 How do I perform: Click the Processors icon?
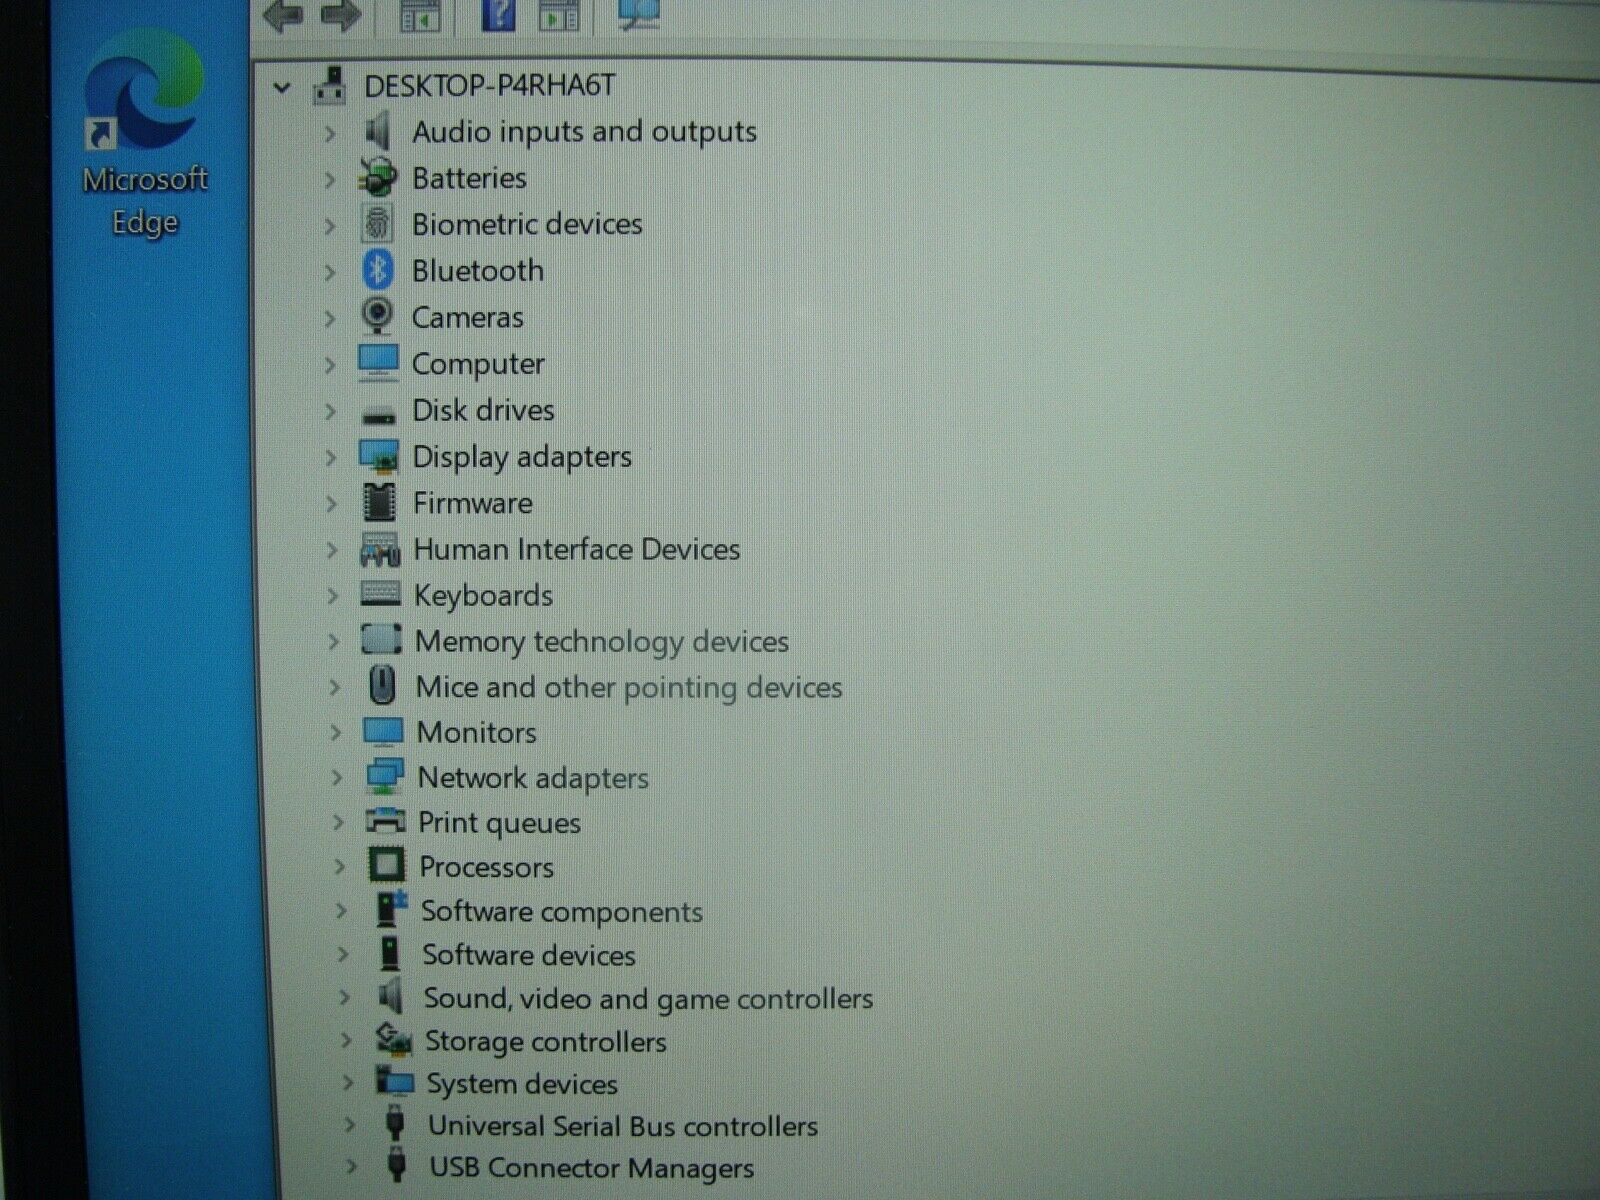387,865
